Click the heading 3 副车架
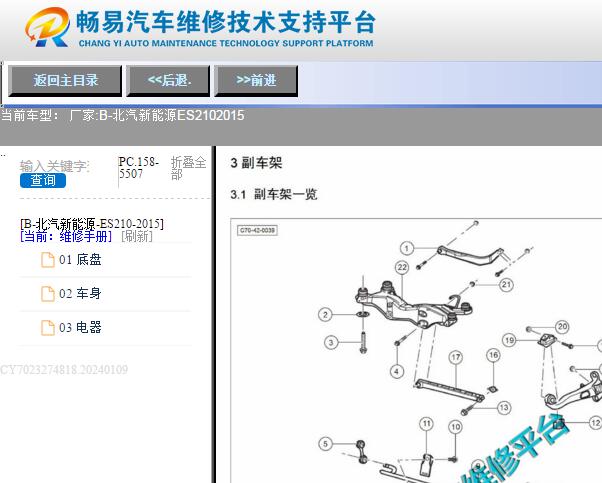Screen dimensions: 602x483 [256, 163]
